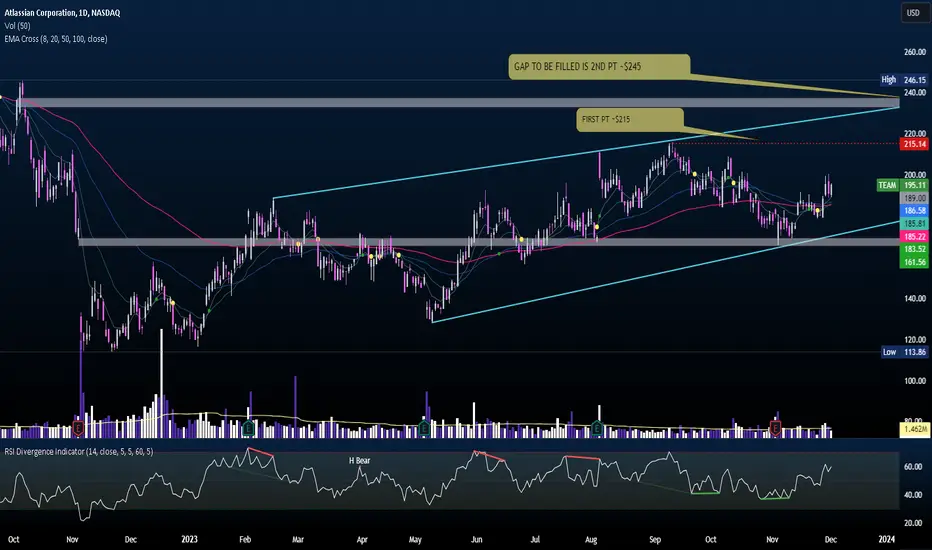Select the RSI Divergence Indicator legend

[x=78, y=452]
